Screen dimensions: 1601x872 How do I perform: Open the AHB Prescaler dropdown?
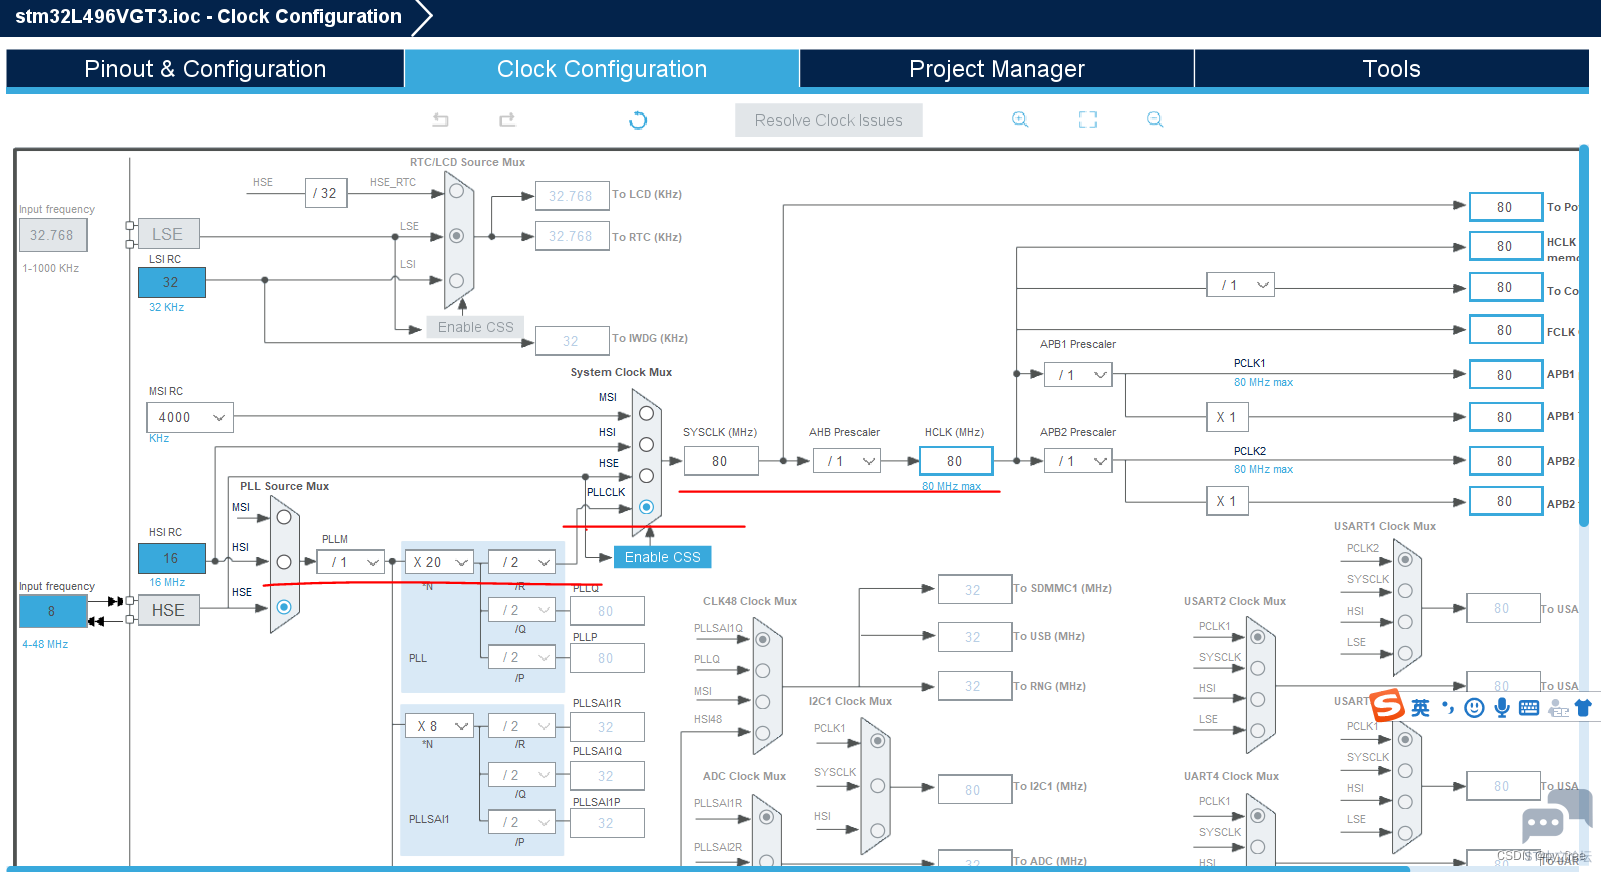coord(847,461)
